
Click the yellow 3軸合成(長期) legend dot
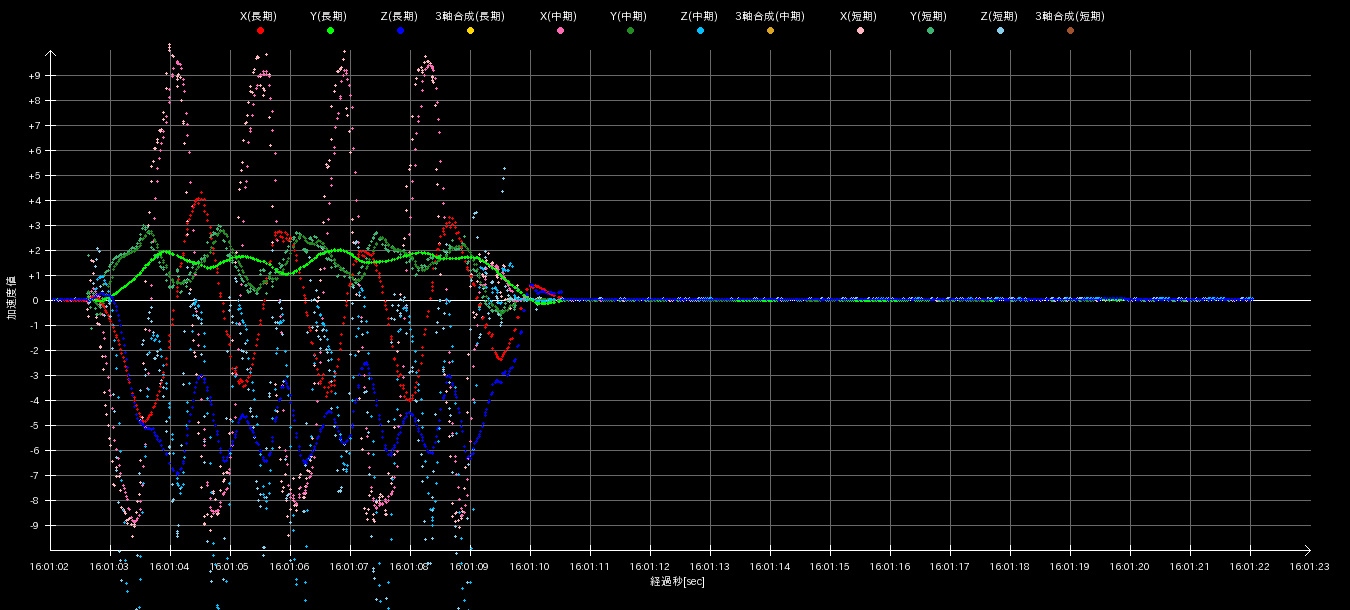470,31
